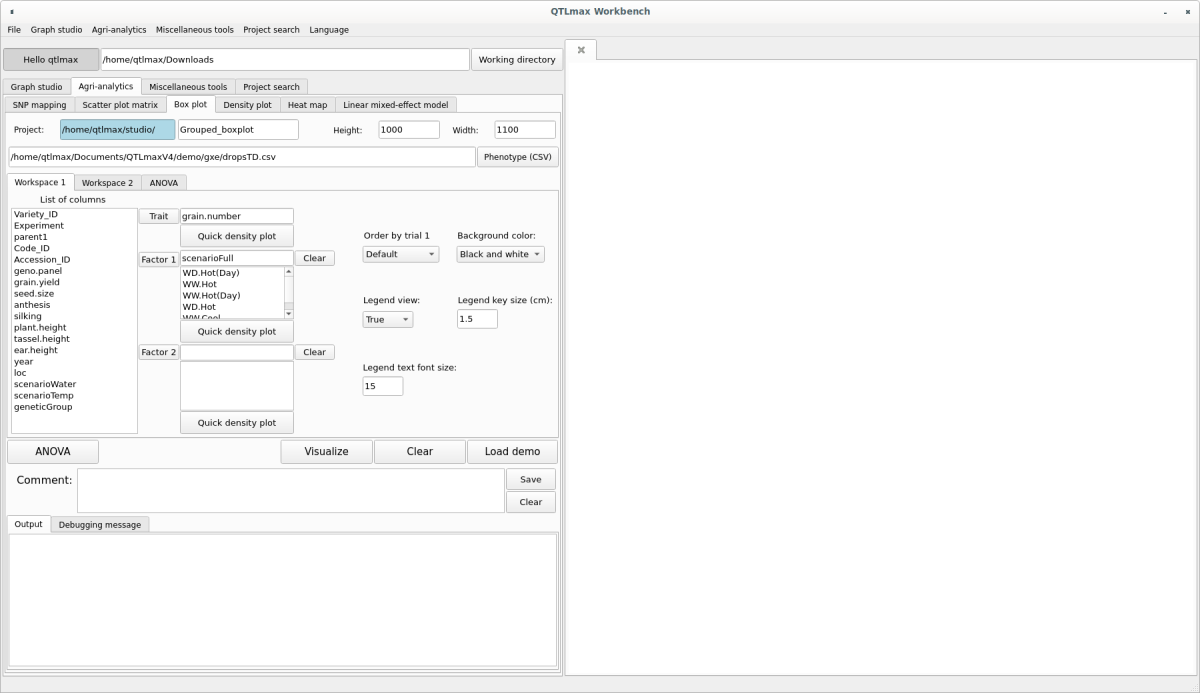Screen dimensions: 1200x693
Task: Click the Working directory button
Action: coord(516,60)
